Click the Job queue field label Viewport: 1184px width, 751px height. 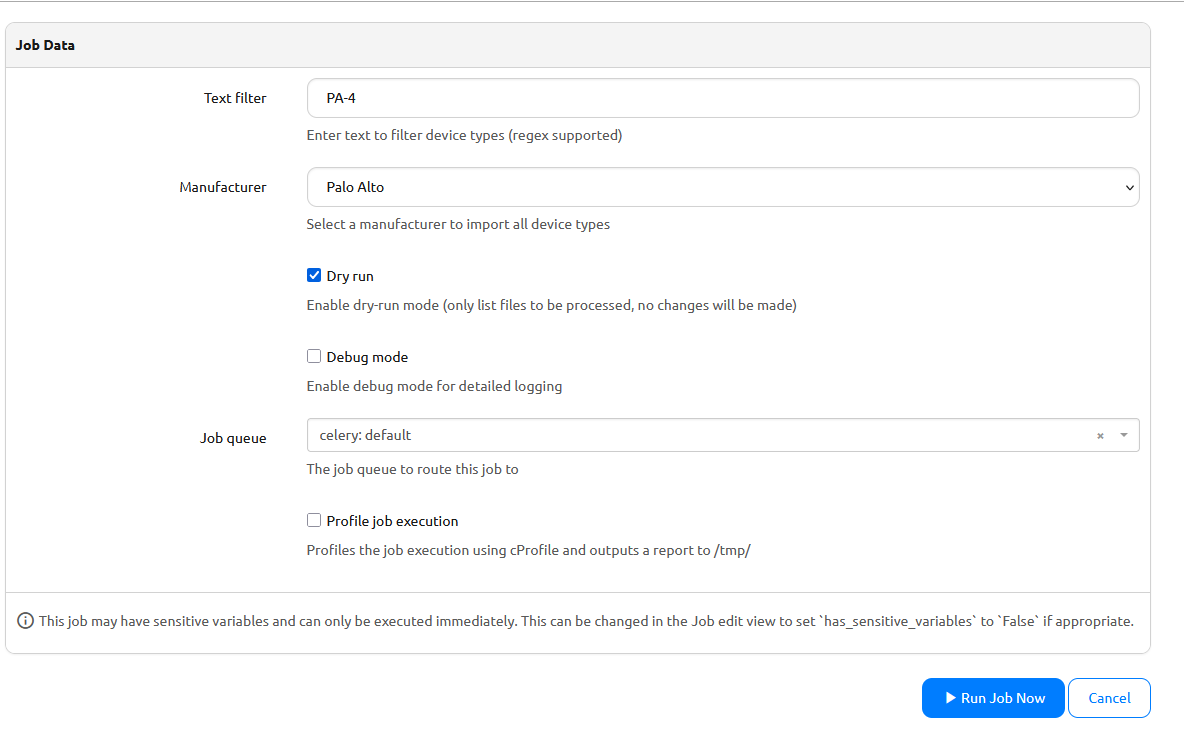tap(233, 438)
